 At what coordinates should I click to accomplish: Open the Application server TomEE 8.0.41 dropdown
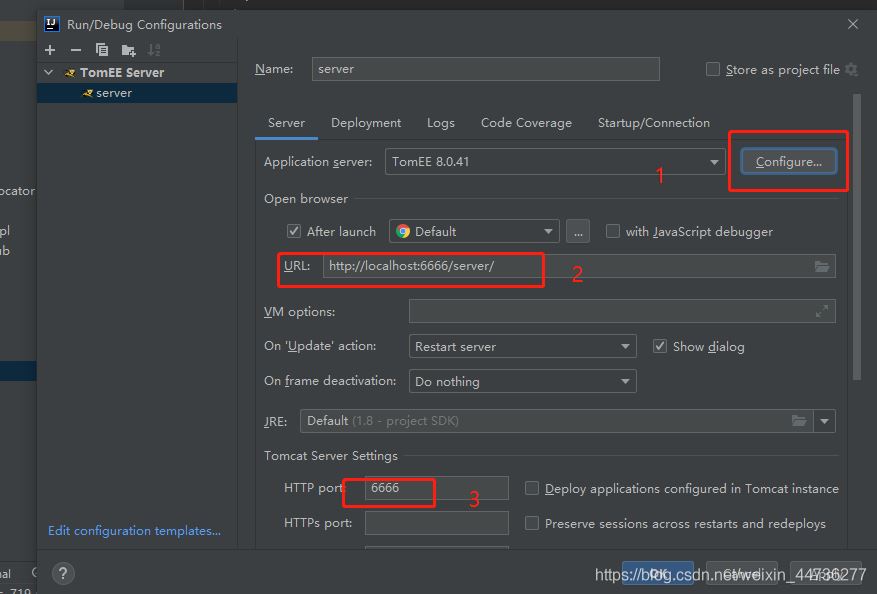[555, 161]
